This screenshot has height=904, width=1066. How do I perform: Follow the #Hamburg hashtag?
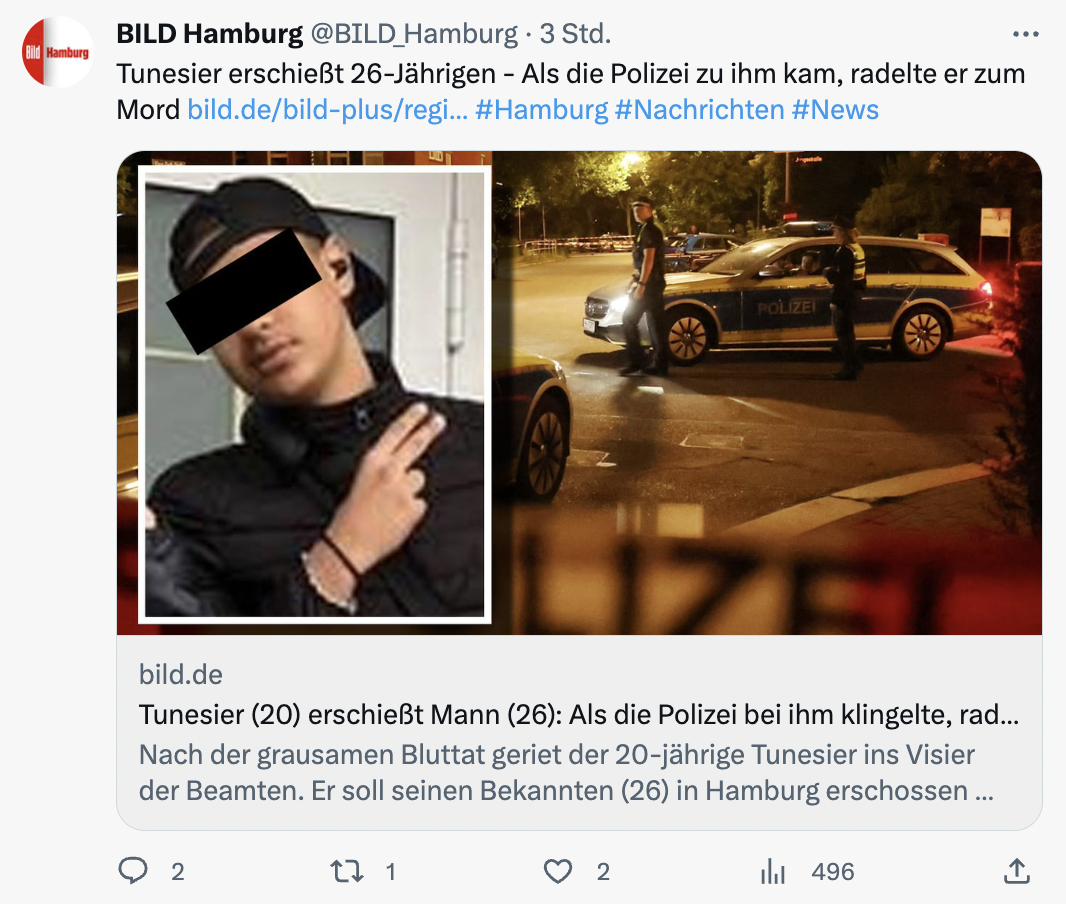tap(541, 109)
